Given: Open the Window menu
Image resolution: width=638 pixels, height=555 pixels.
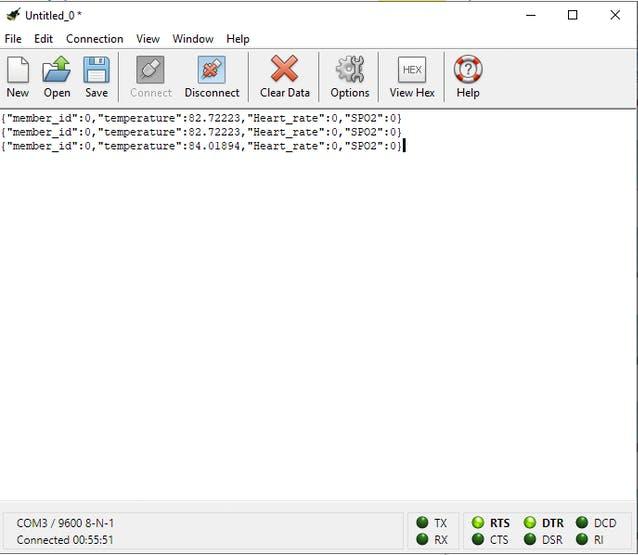Looking at the screenshot, I should (x=193, y=39).
